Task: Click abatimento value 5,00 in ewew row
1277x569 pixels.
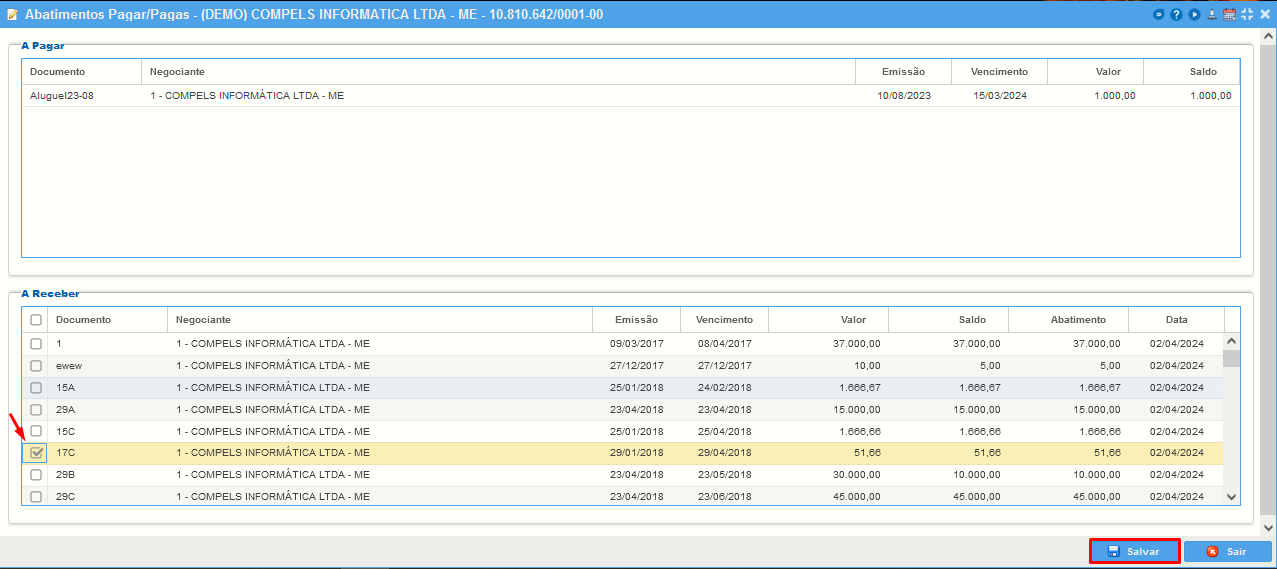Action: pos(1110,365)
